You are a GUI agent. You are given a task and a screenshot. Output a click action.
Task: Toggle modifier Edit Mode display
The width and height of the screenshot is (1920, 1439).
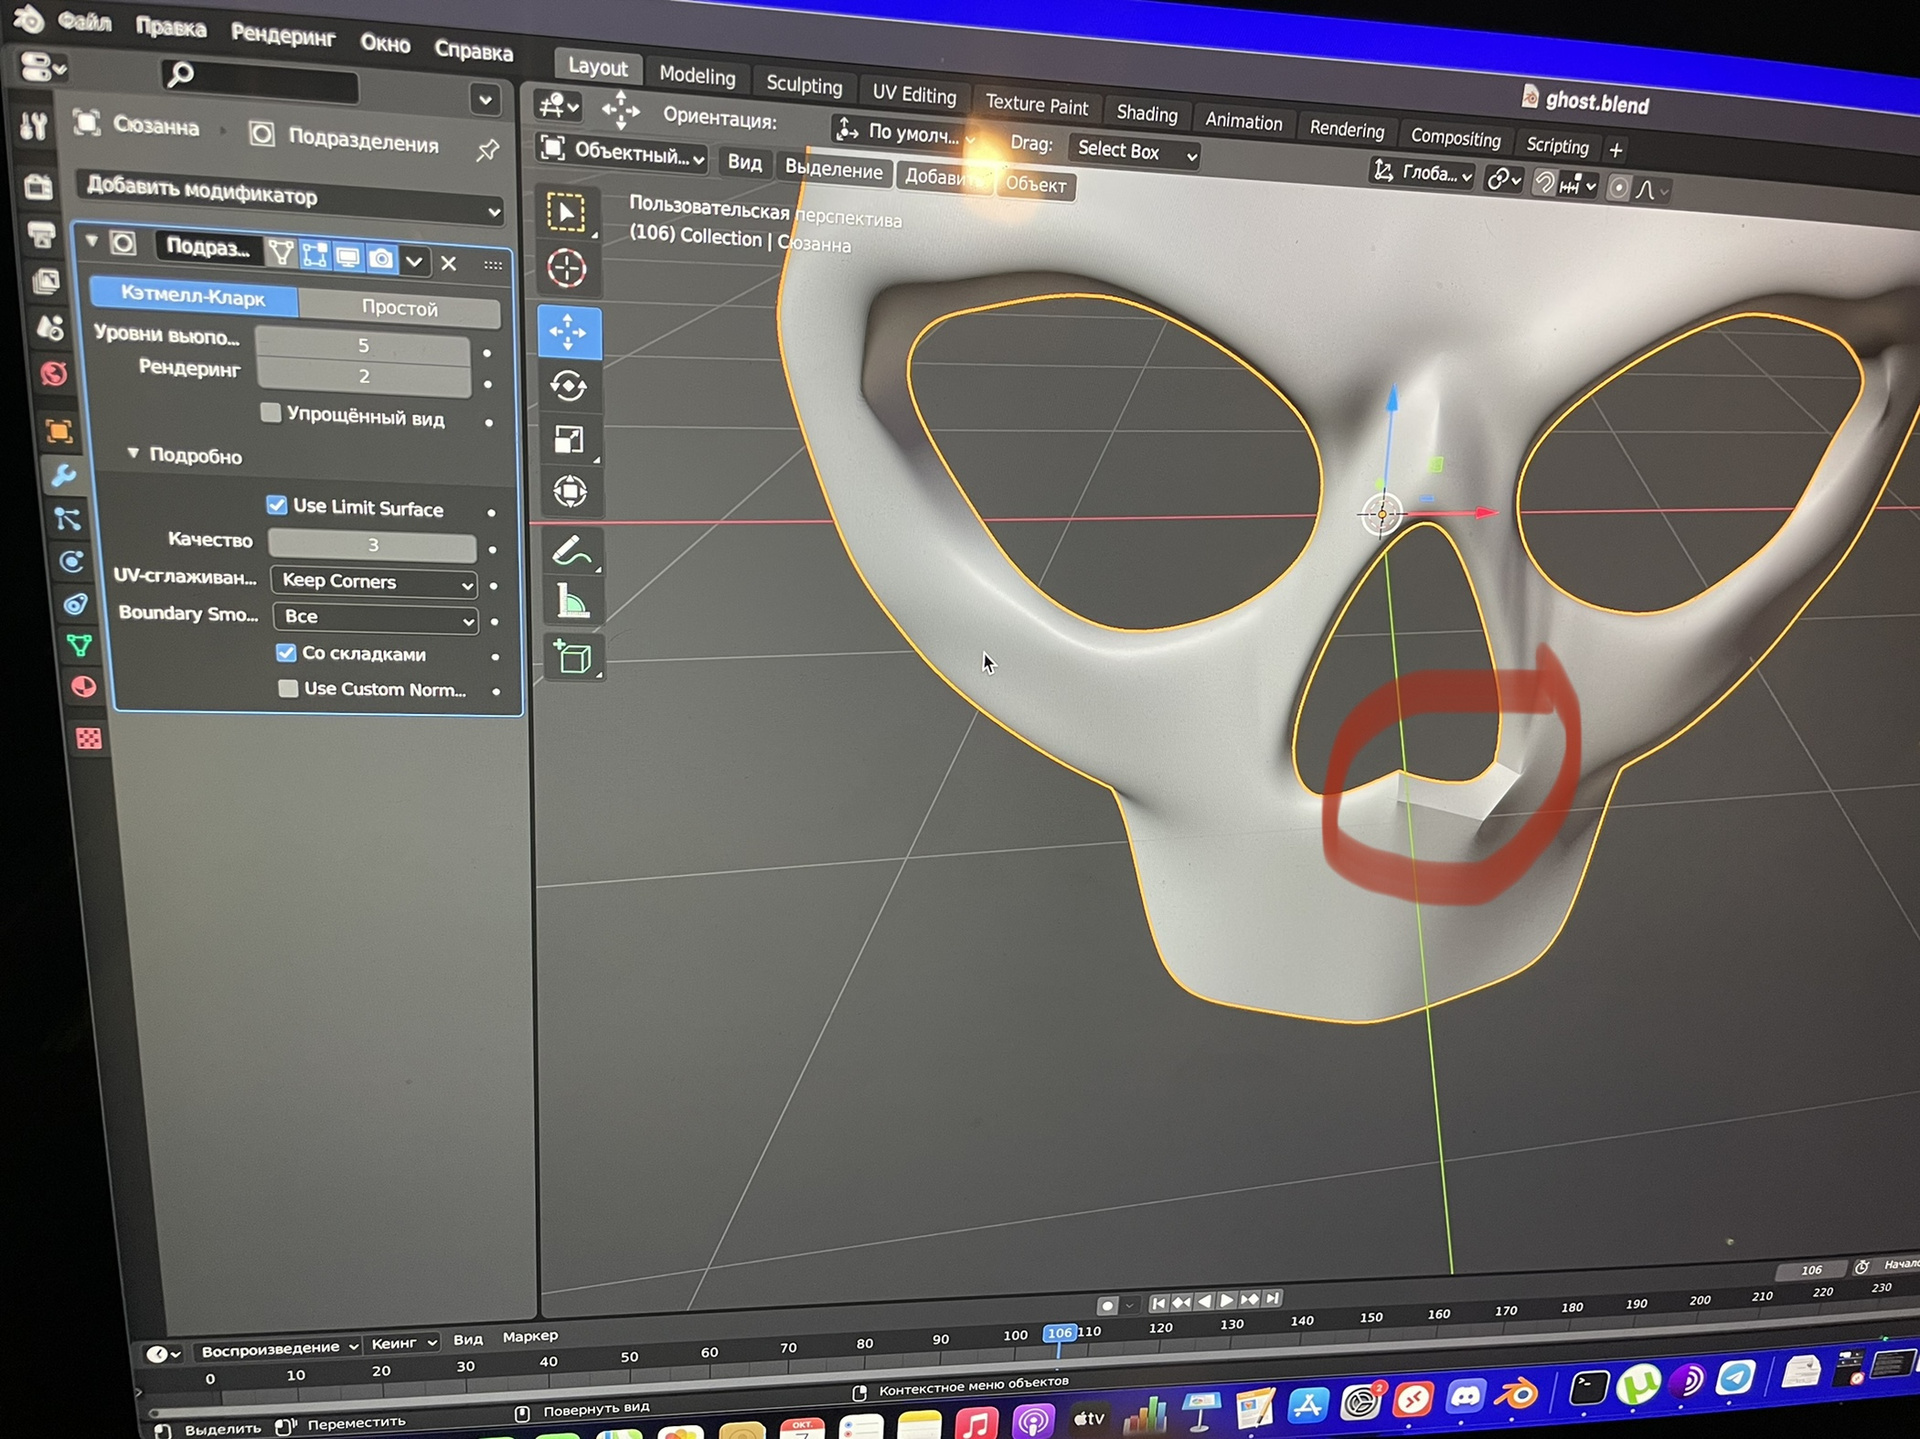coord(314,255)
